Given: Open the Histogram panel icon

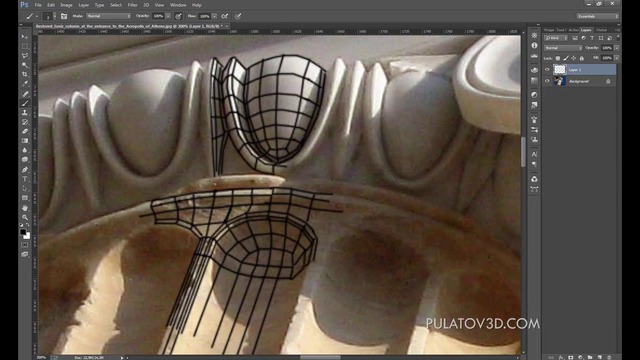Looking at the screenshot, I should coord(534,55).
